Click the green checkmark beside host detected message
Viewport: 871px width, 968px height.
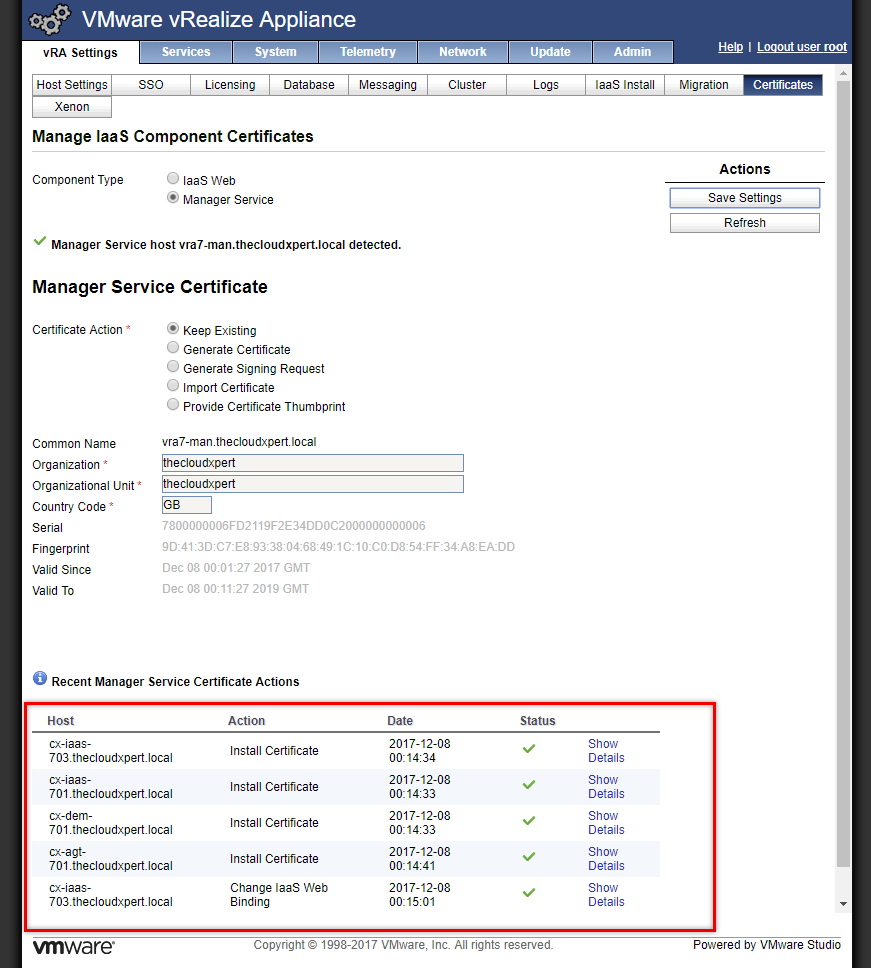tap(40, 242)
